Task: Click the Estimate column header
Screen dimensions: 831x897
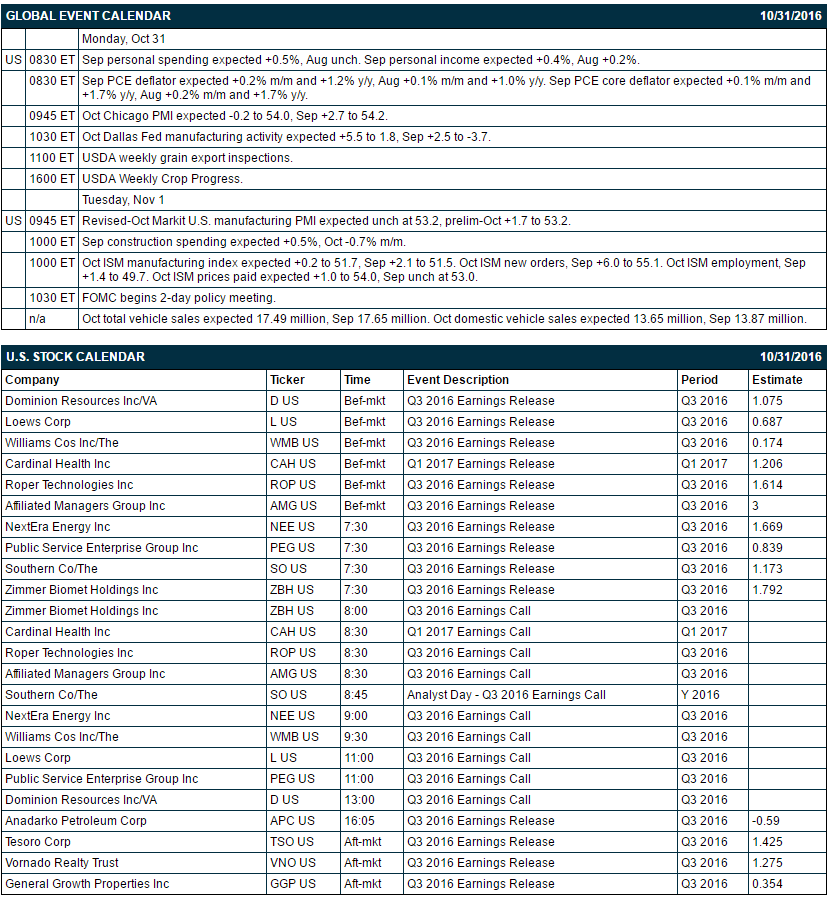Action: pyautogui.click(x=777, y=380)
